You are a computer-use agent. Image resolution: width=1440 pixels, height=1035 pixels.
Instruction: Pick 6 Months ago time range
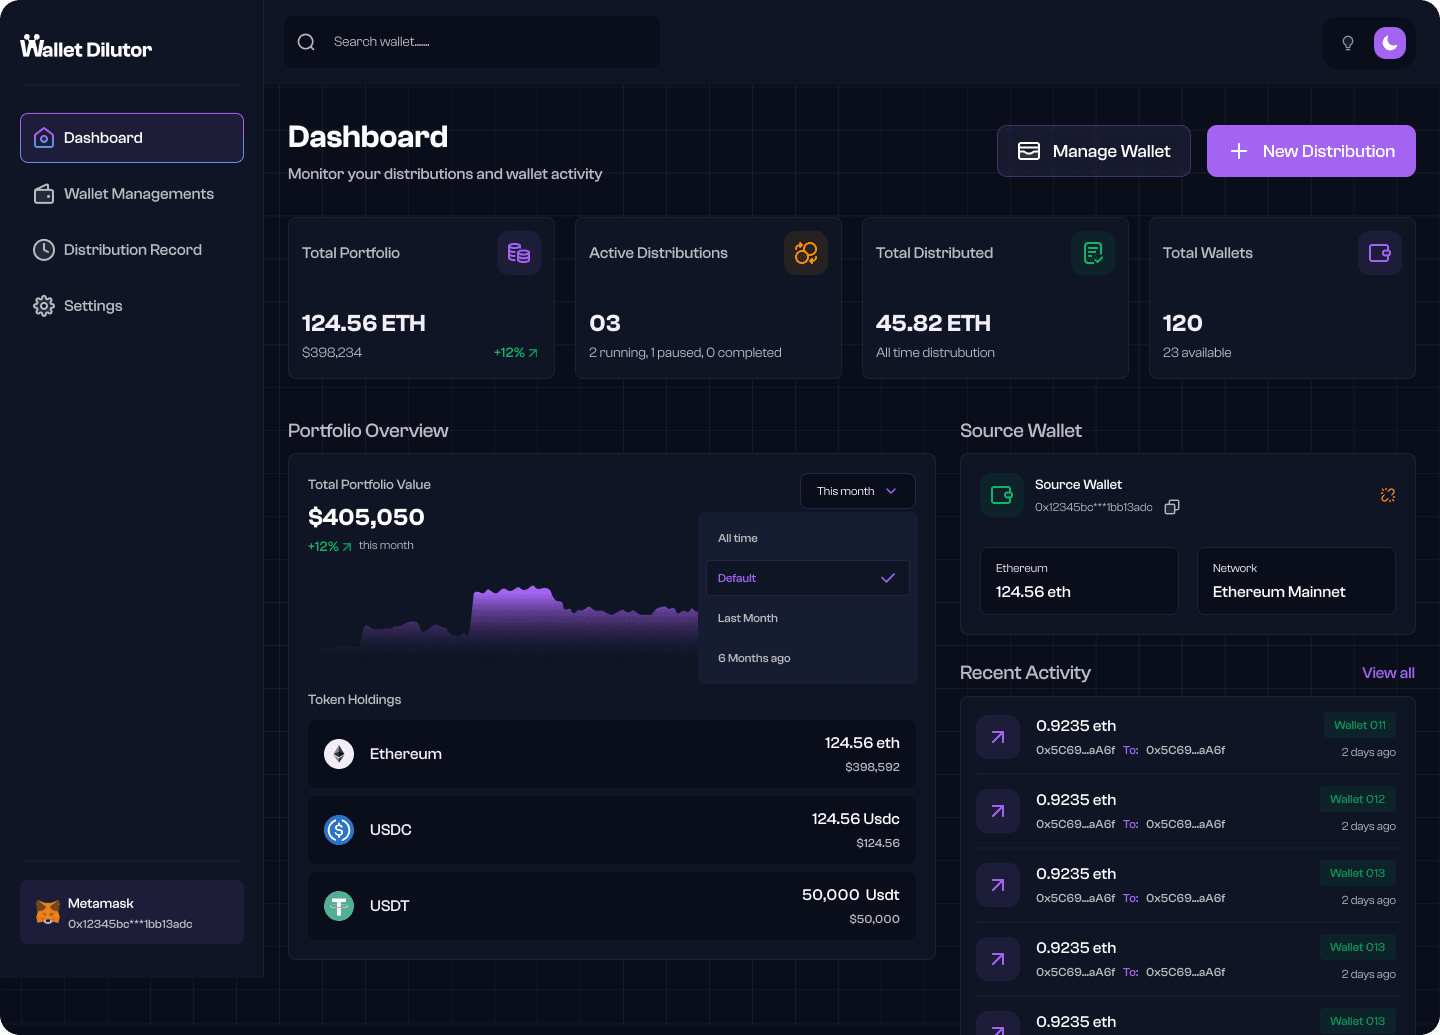click(754, 658)
